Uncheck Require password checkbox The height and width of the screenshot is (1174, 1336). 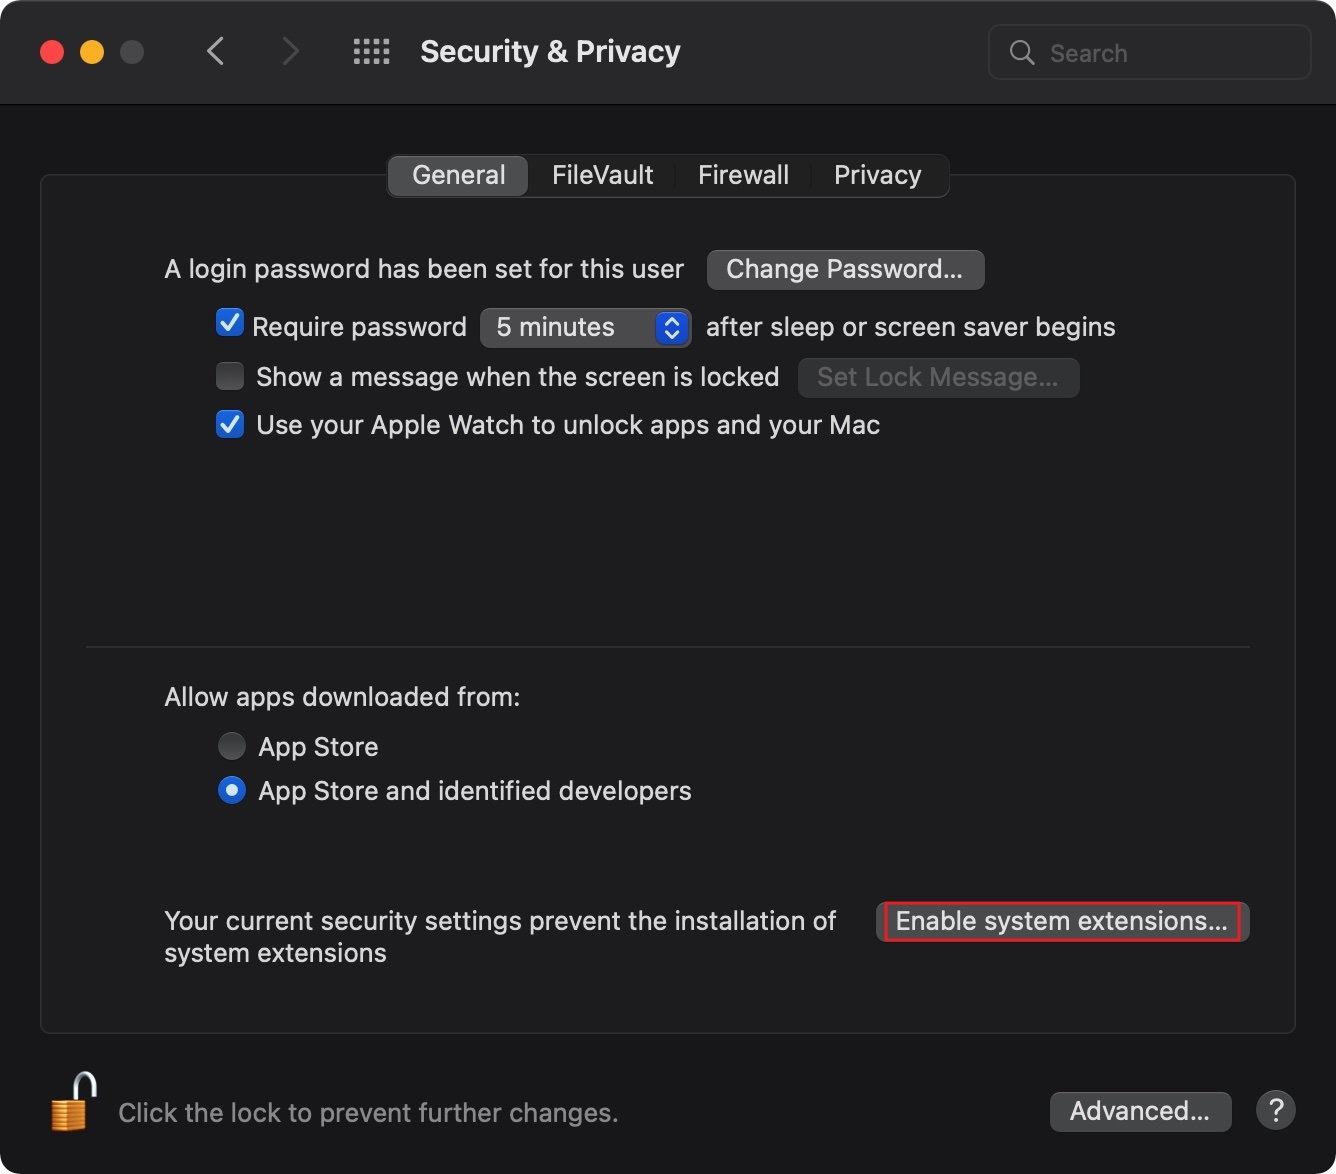[229, 322]
